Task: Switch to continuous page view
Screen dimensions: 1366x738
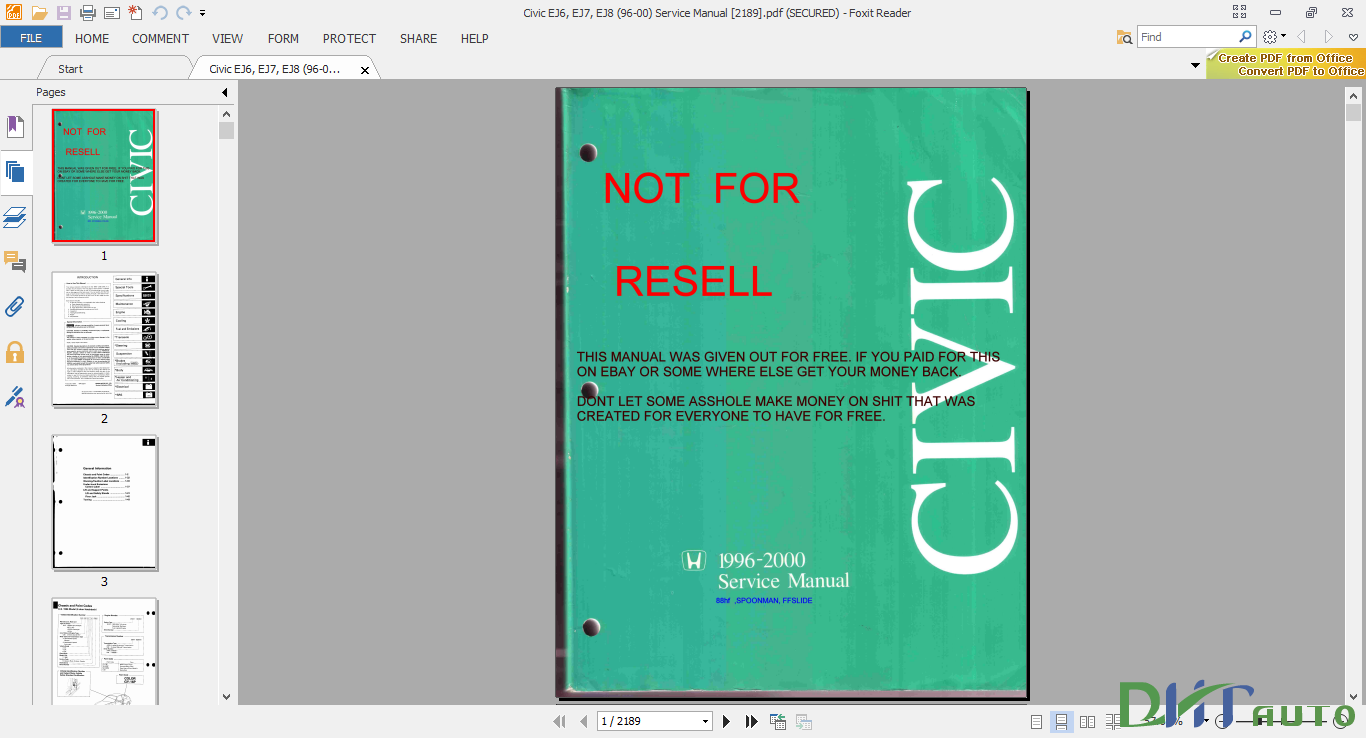Action: click(x=1062, y=721)
